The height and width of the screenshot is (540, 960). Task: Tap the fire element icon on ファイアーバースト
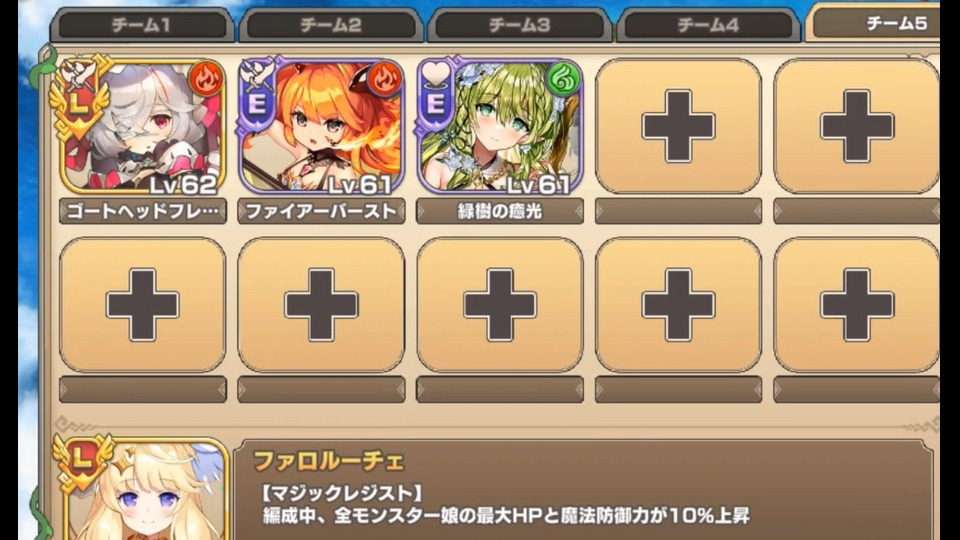coord(385,78)
